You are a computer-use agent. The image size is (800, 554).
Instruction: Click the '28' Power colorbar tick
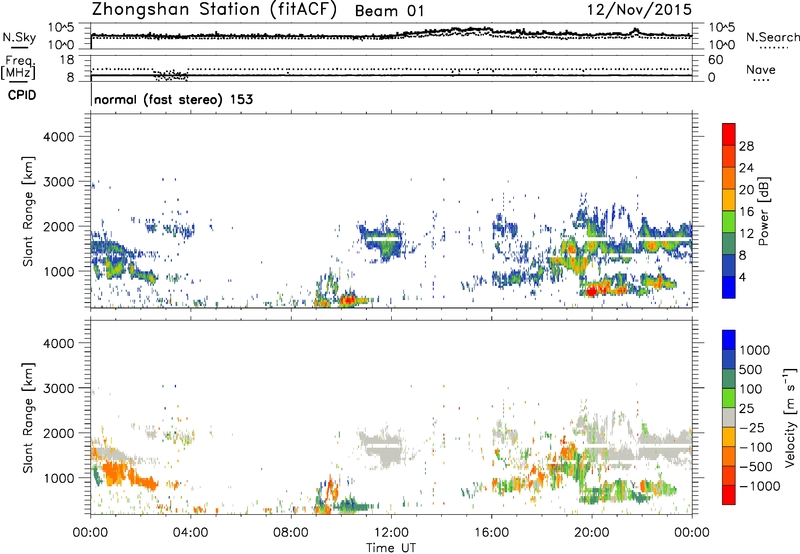(746, 146)
